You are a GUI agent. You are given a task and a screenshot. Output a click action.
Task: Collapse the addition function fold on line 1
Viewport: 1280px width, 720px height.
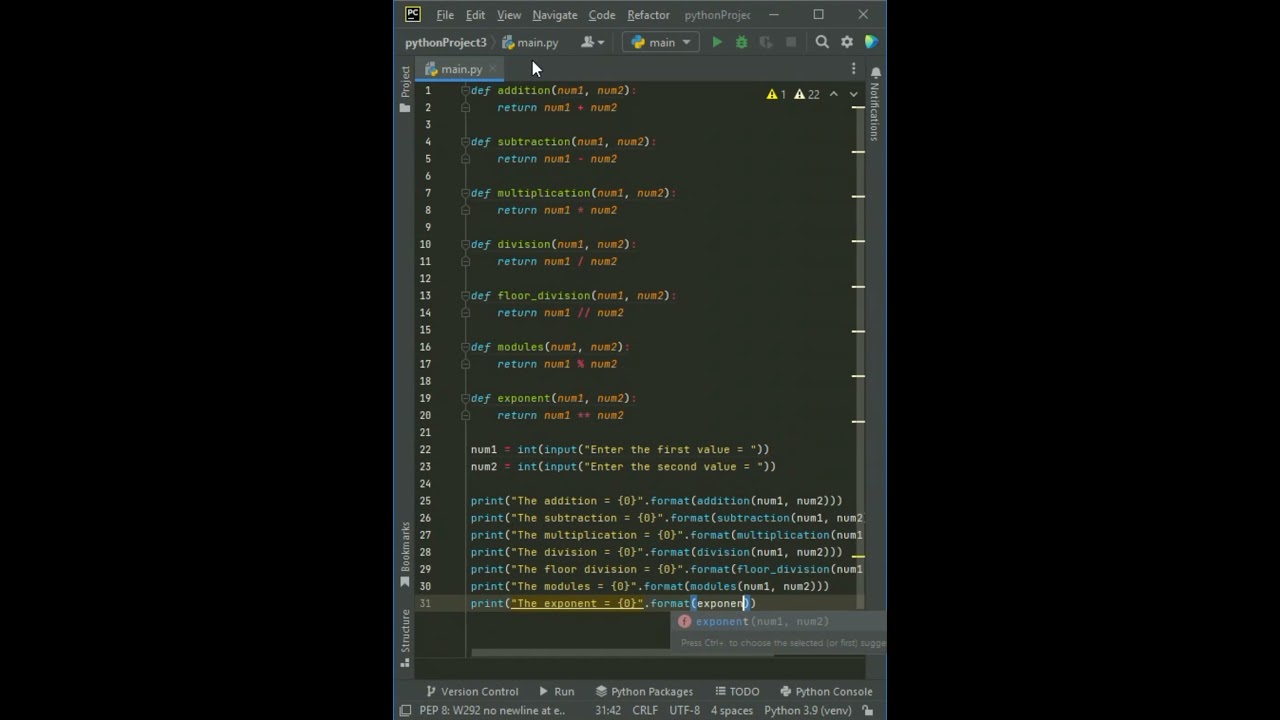coord(465,90)
